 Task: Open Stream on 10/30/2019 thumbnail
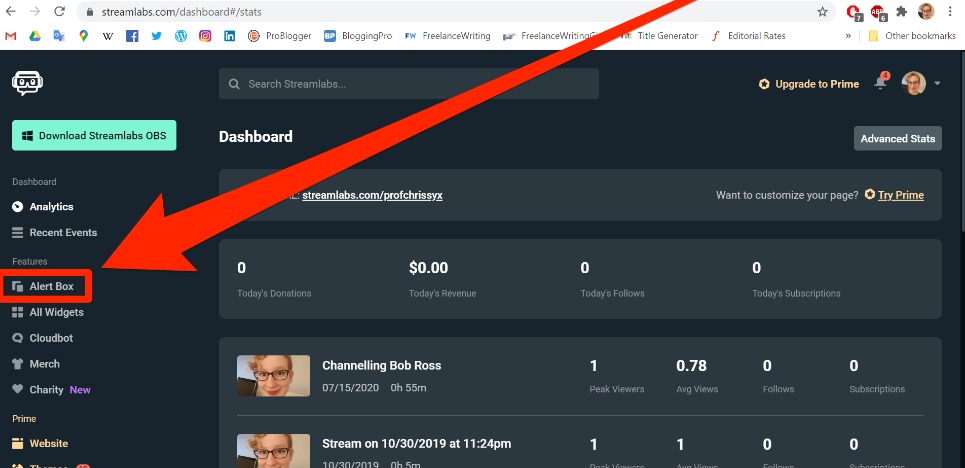(273, 451)
